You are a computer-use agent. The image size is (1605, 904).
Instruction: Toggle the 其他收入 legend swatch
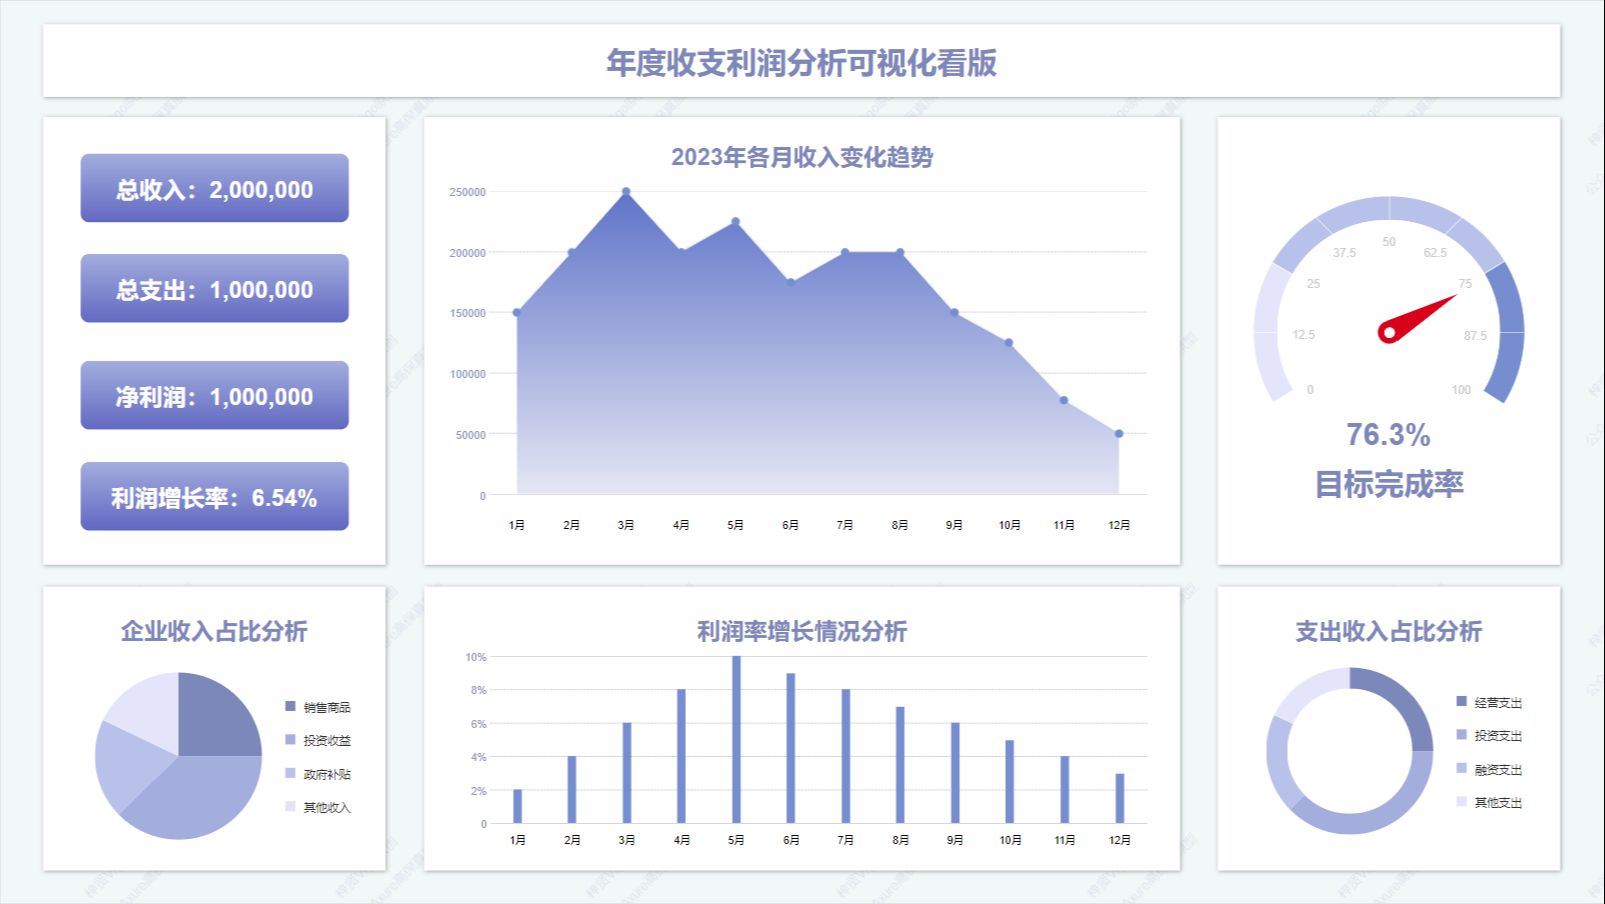pos(291,806)
